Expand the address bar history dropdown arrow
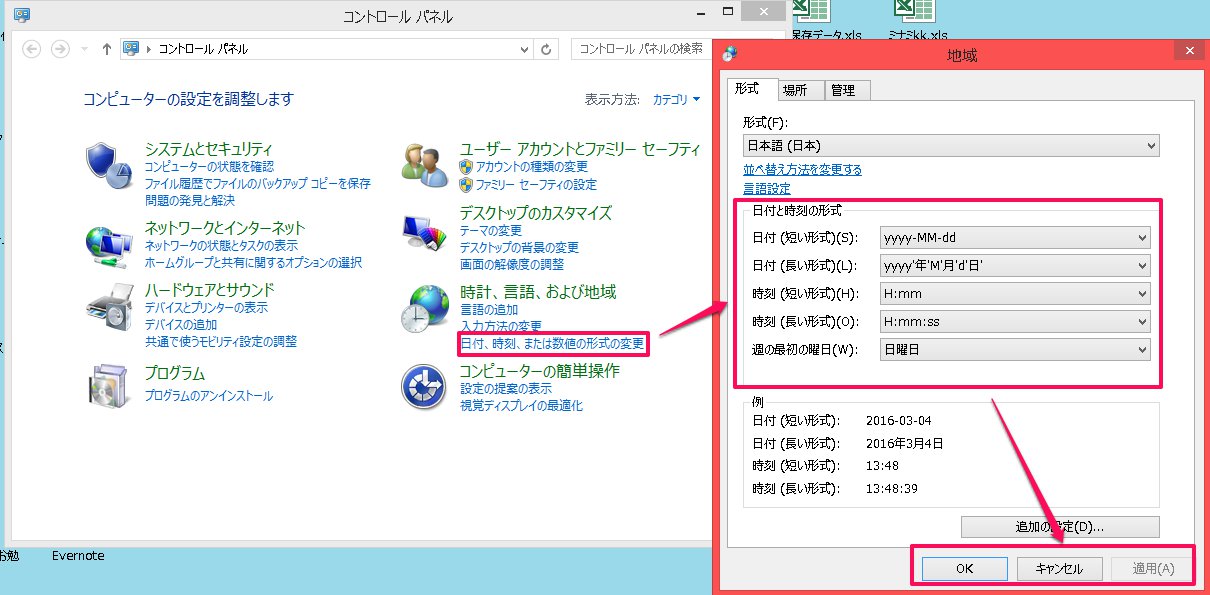The width and height of the screenshot is (1210, 595). [524, 49]
